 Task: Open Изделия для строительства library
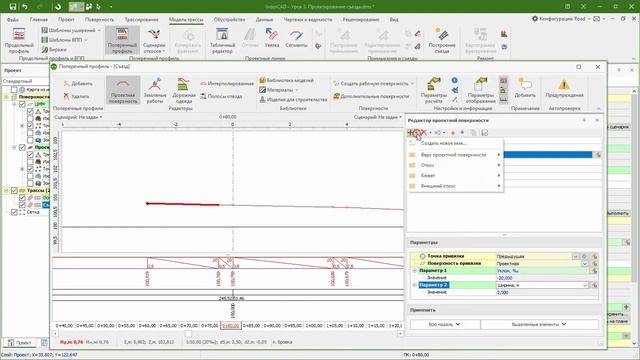click(293, 99)
